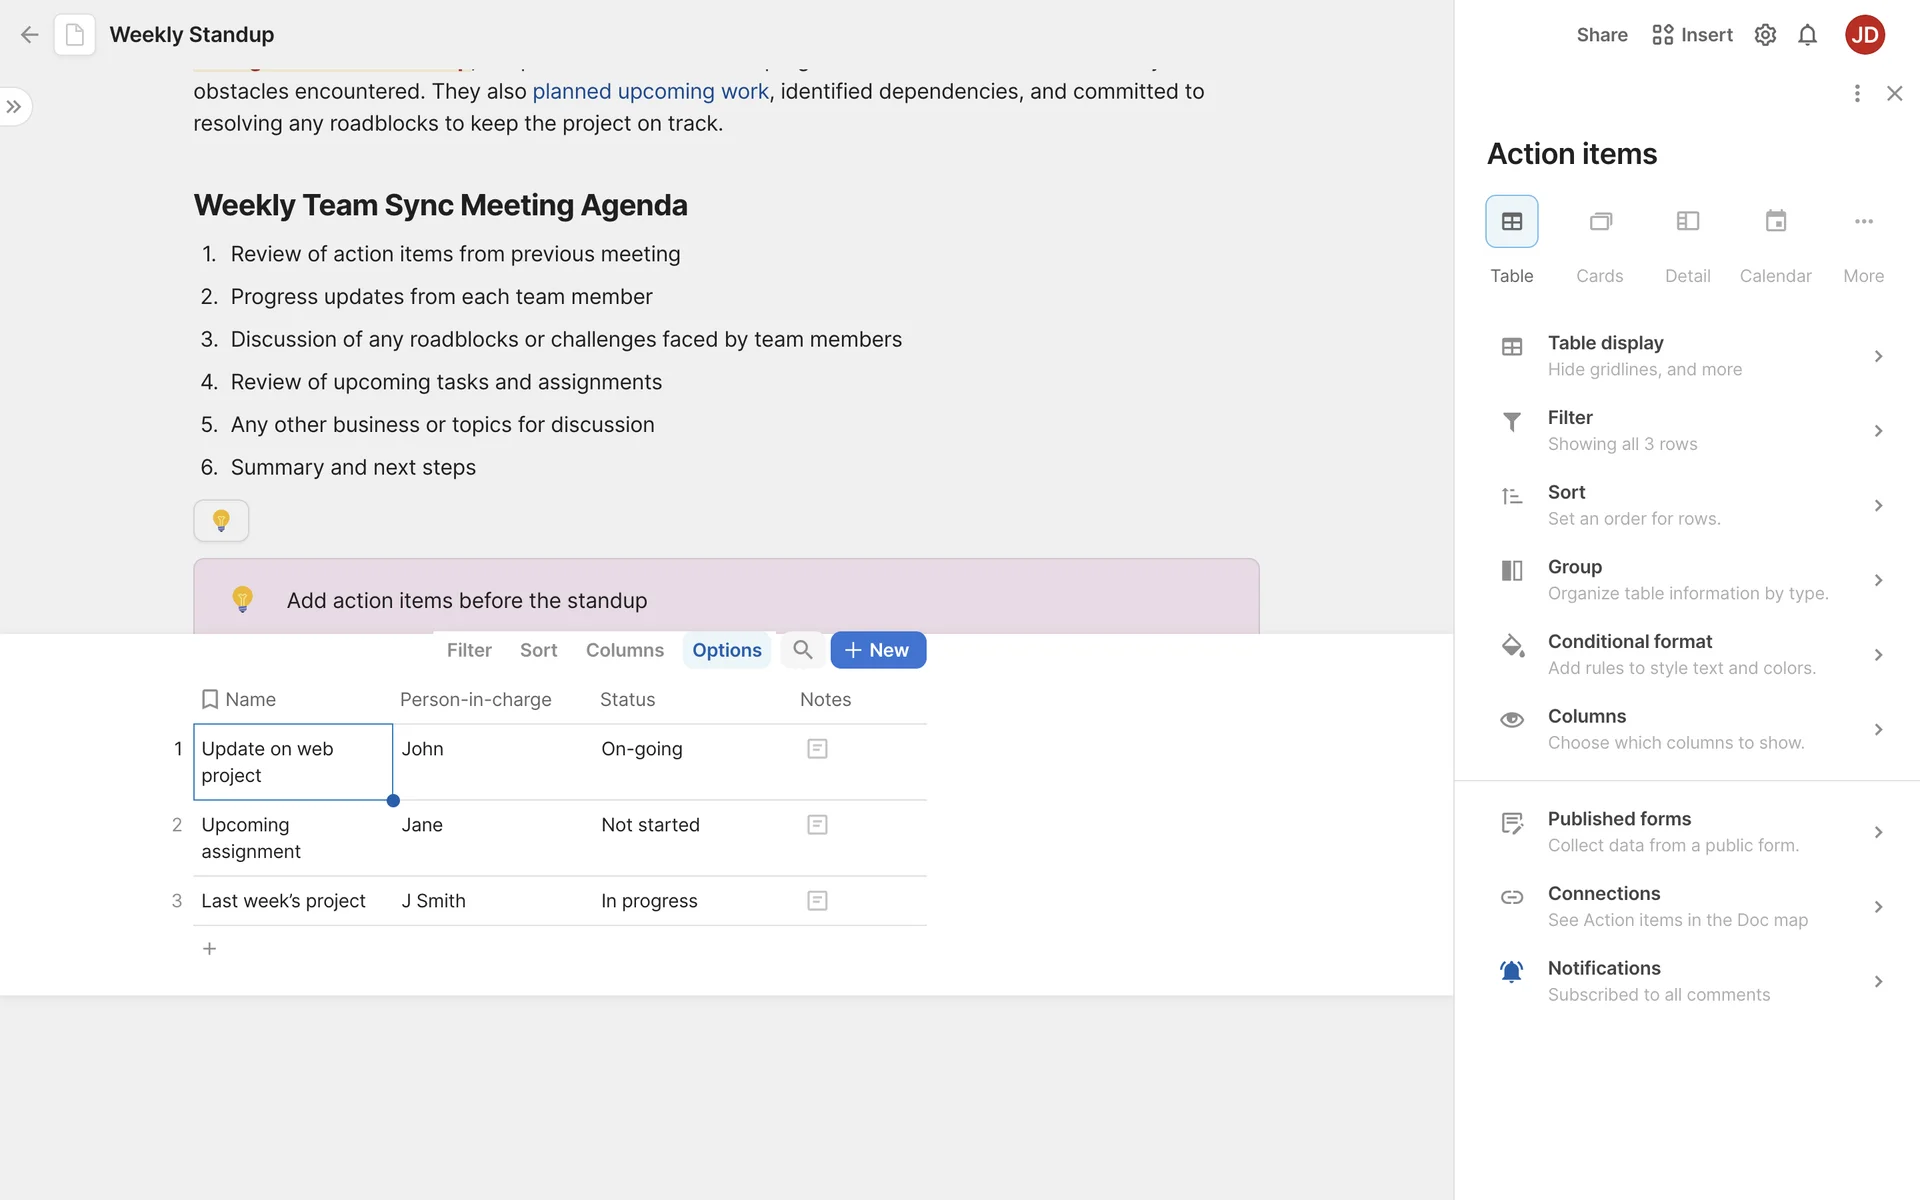This screenshot has height=1200, width=1920.
Task: Open More view layout options
Action: click(x=1863, y=222)
